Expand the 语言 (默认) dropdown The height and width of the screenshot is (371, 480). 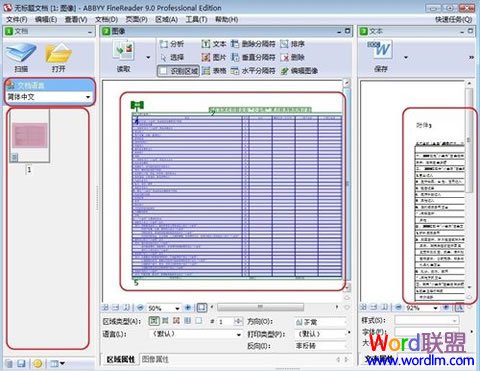(195, 334)
